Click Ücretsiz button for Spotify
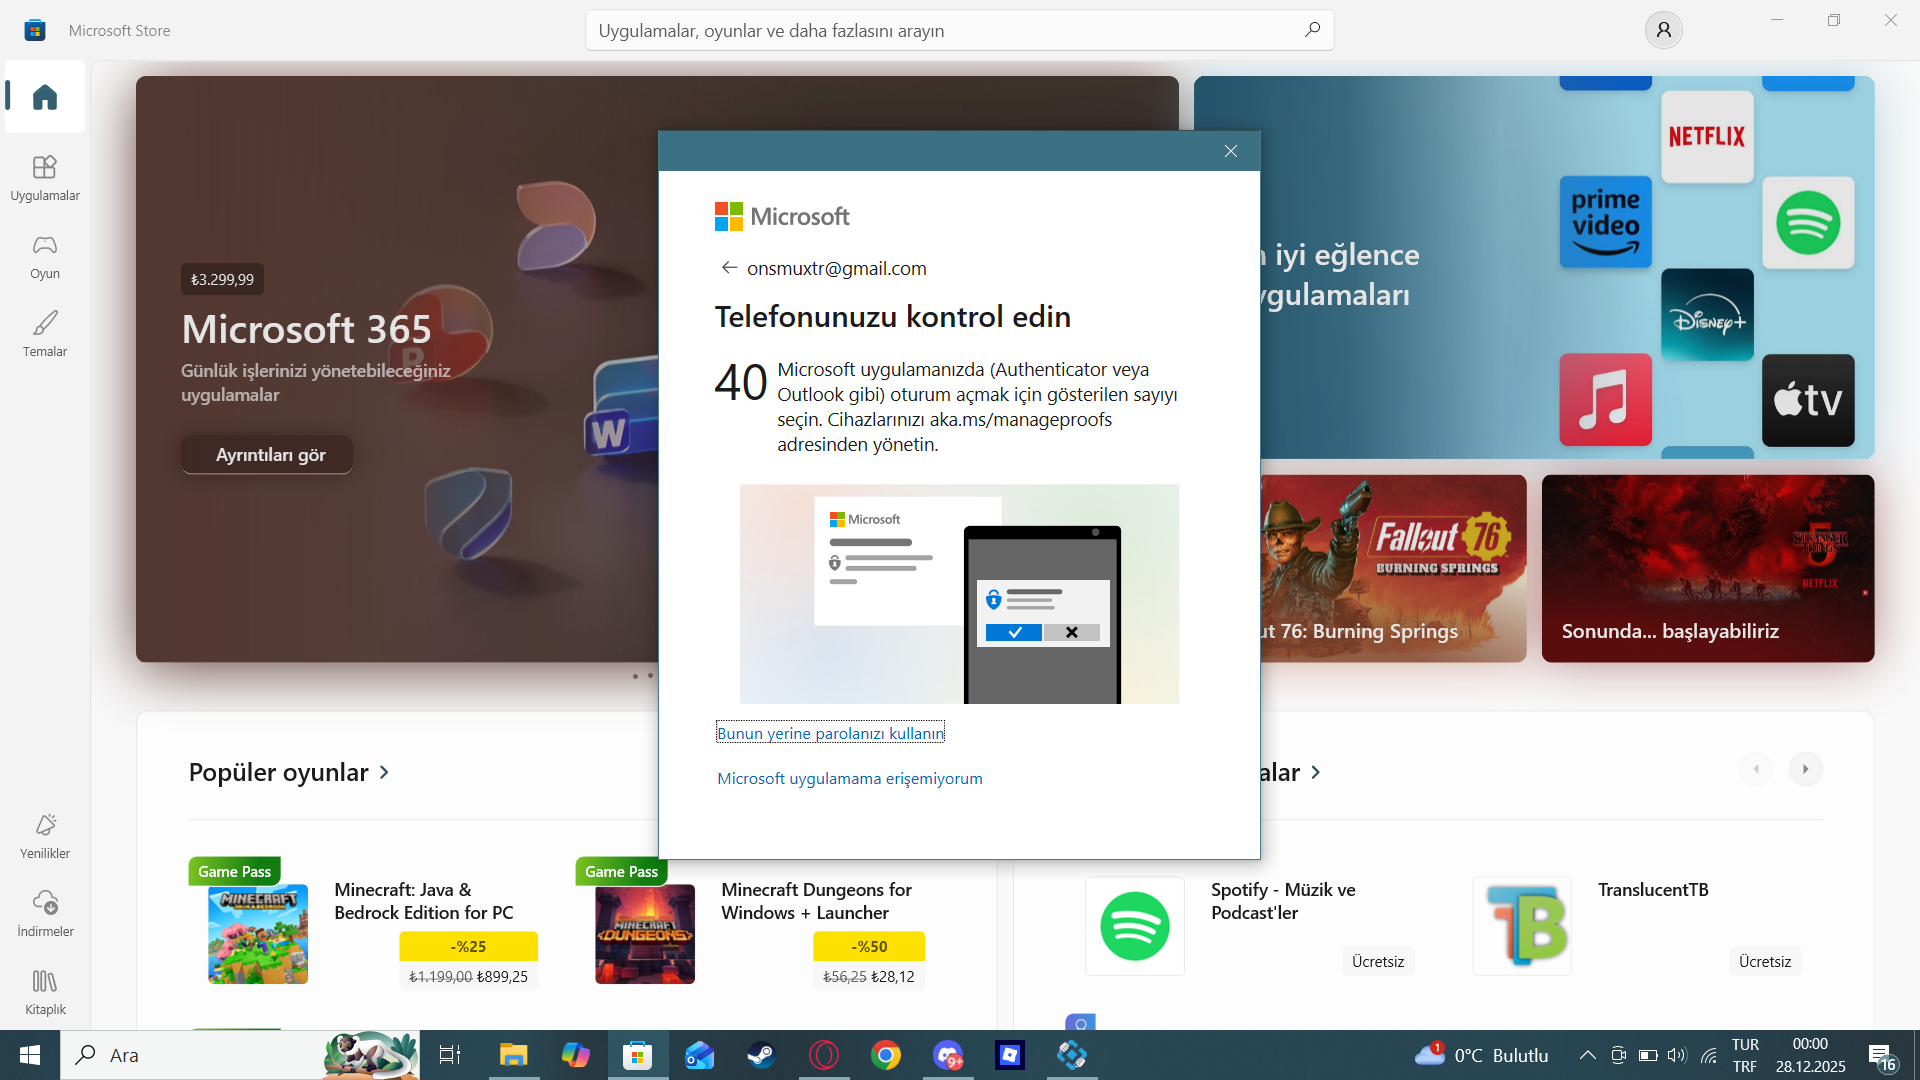Viewport: 1920px width, 1080px height. tap(1378, 961)
